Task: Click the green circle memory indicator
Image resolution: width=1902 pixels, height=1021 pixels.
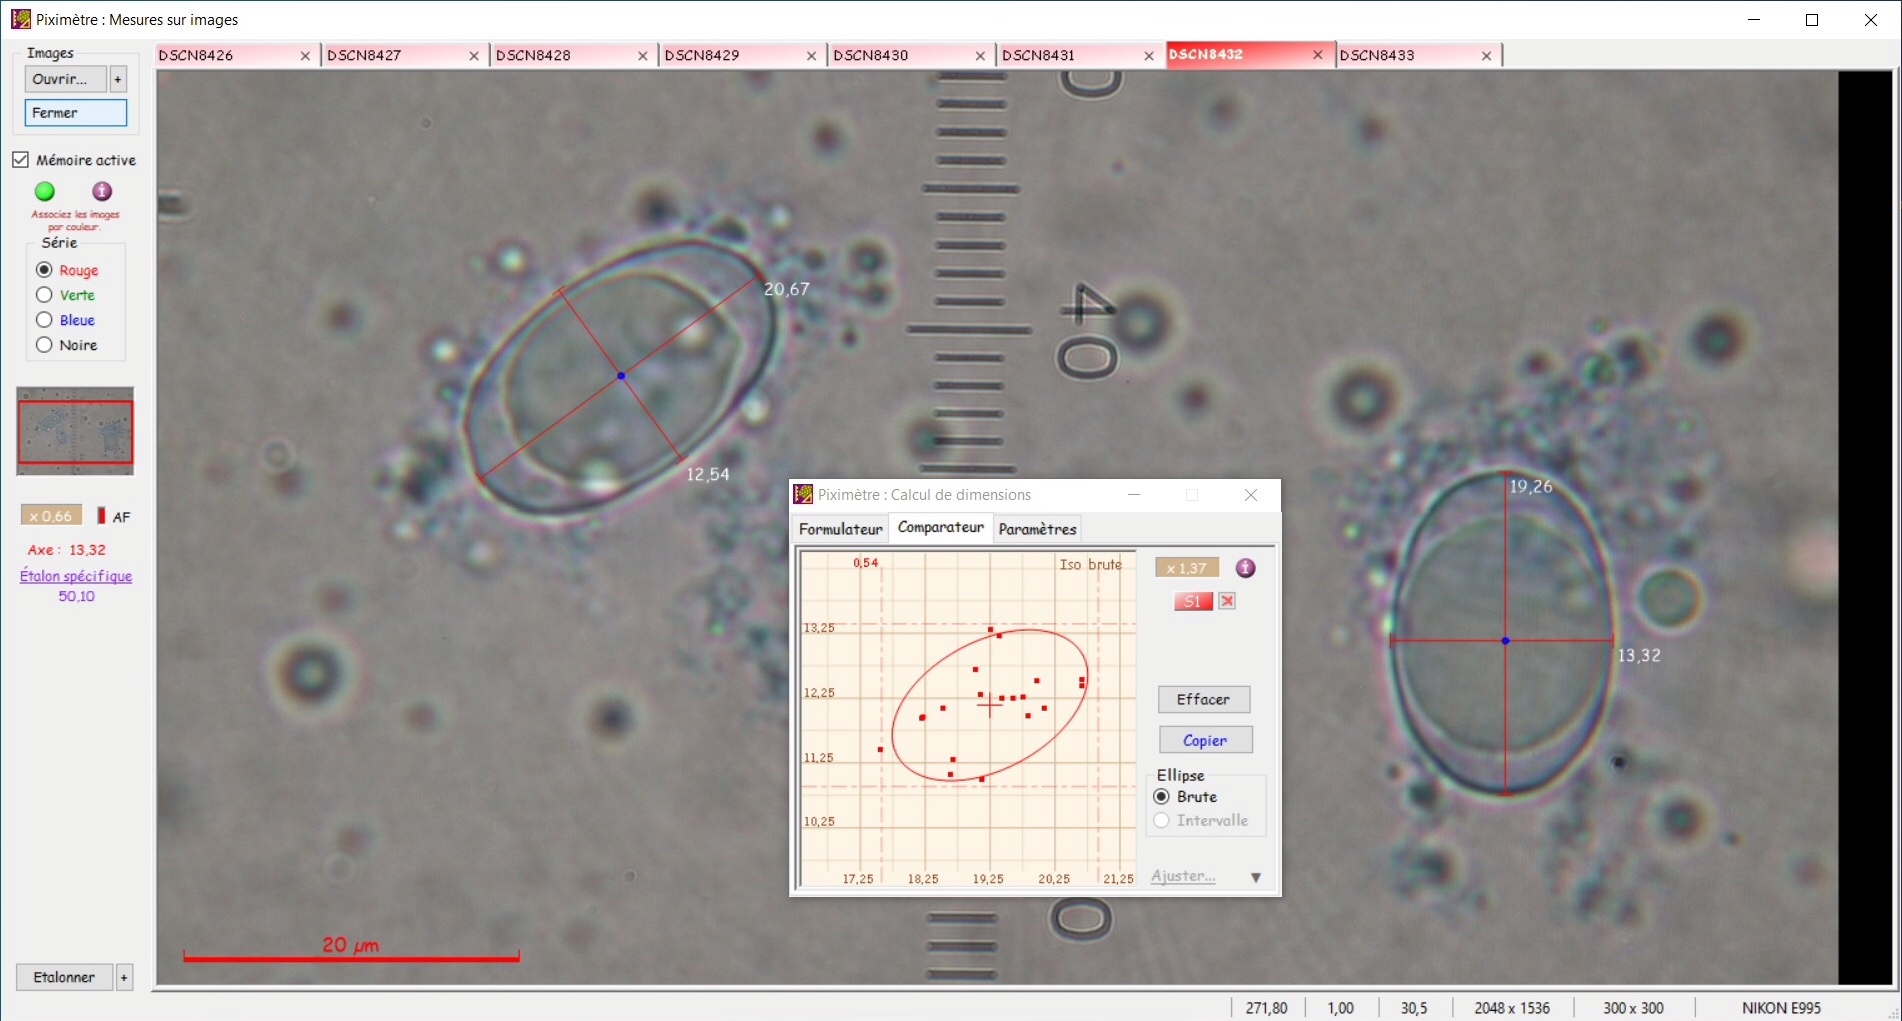Action: click(44, 191)
